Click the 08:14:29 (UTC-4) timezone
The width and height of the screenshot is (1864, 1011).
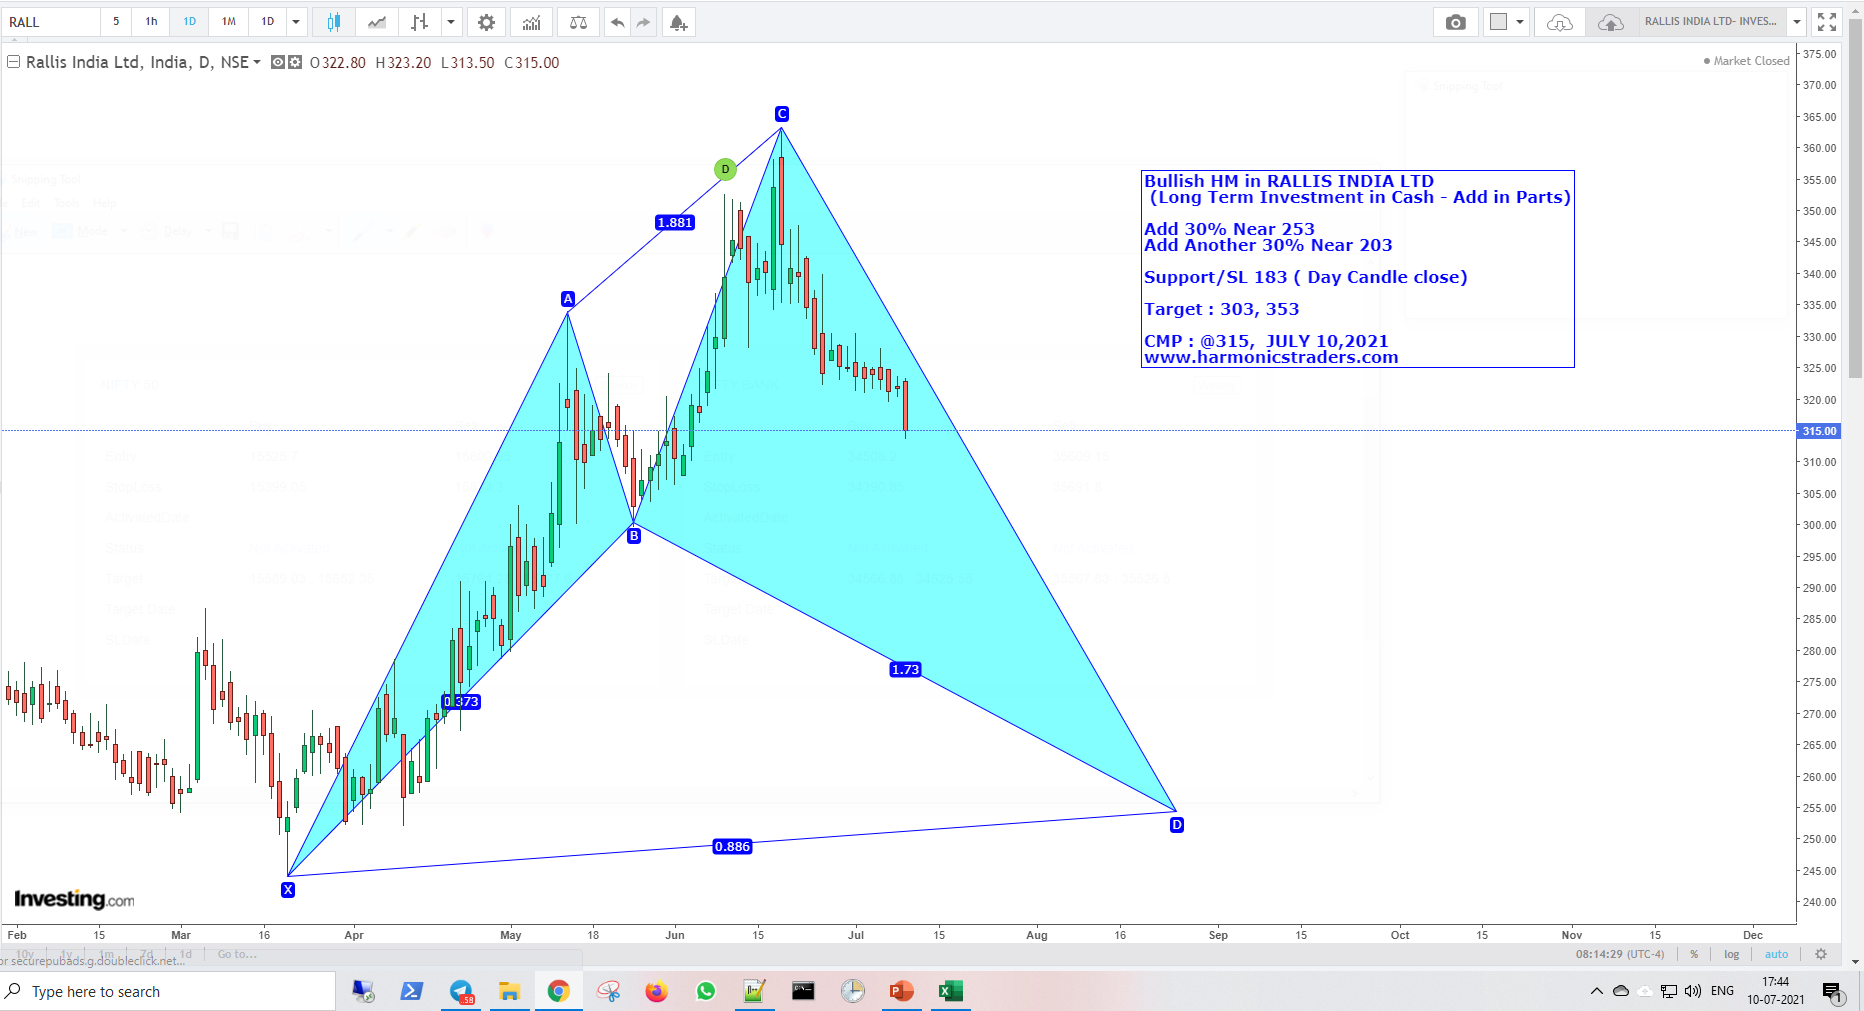(1620, 954)
